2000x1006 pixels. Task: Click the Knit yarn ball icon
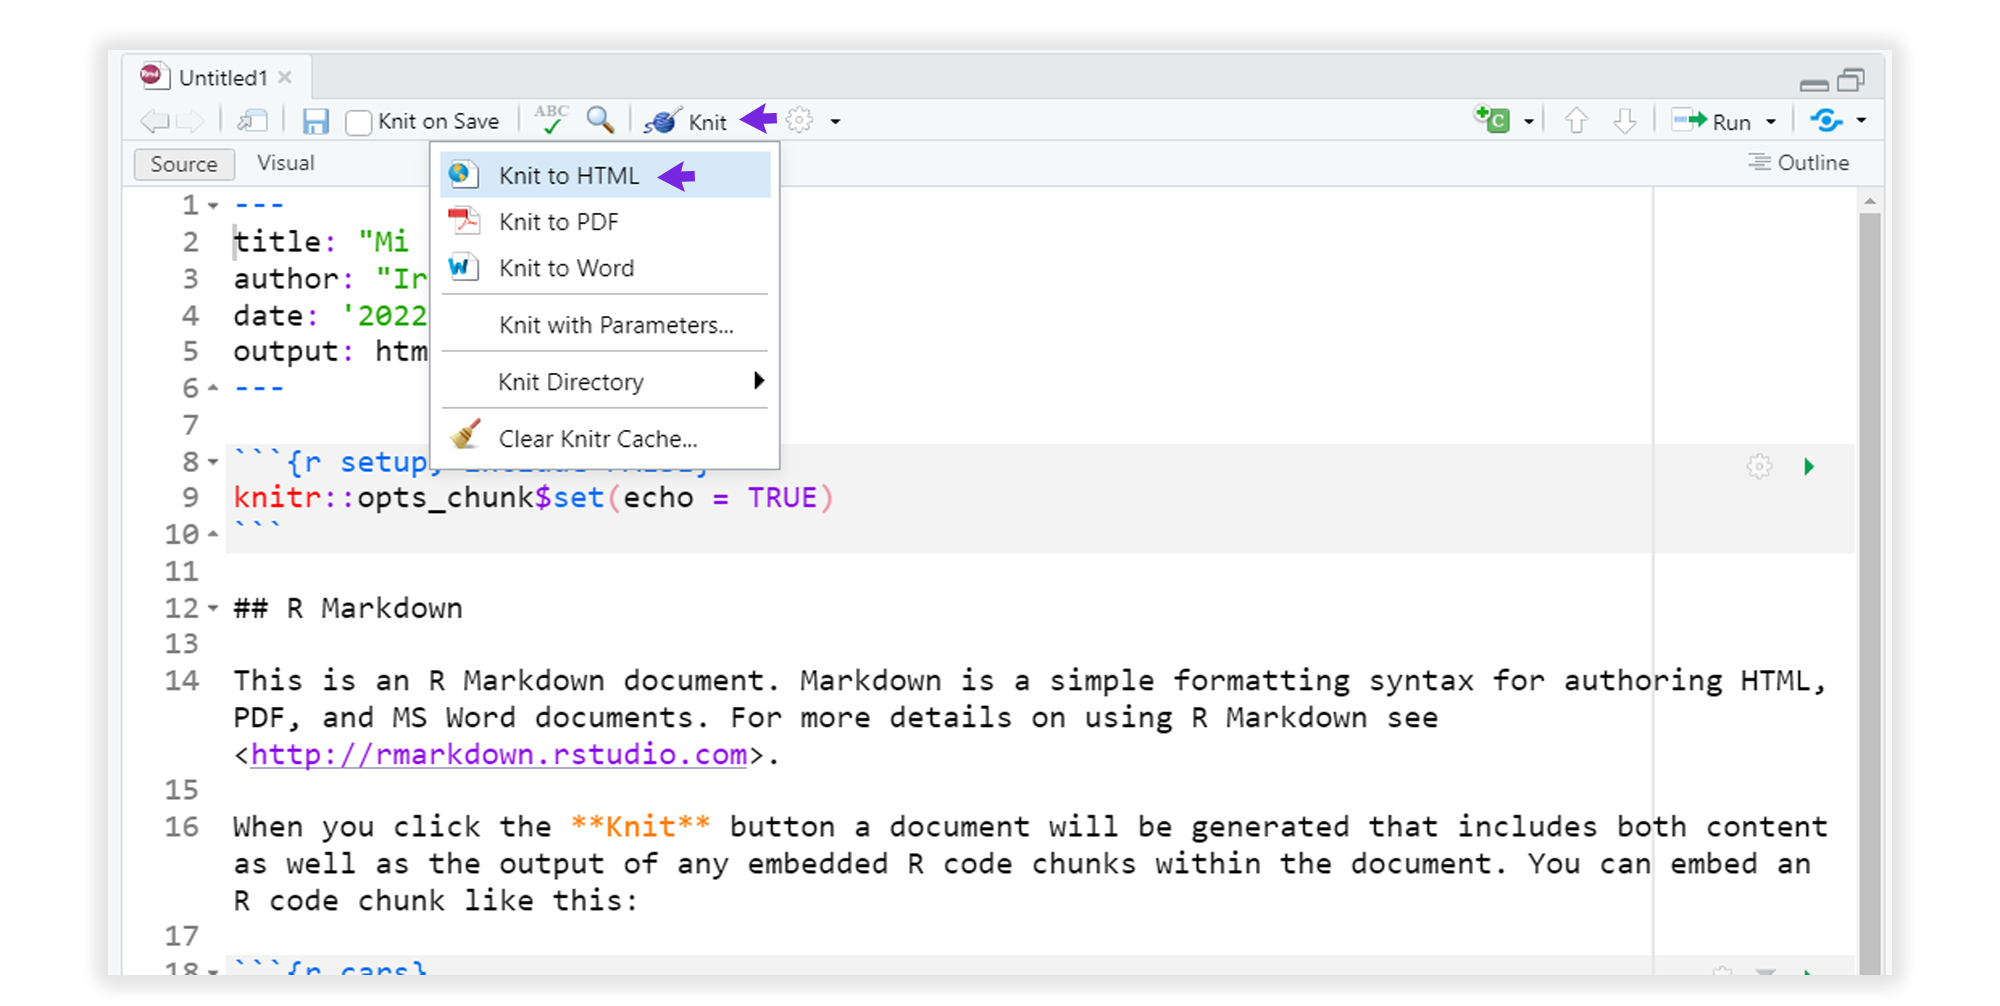(x=662, y=121)
